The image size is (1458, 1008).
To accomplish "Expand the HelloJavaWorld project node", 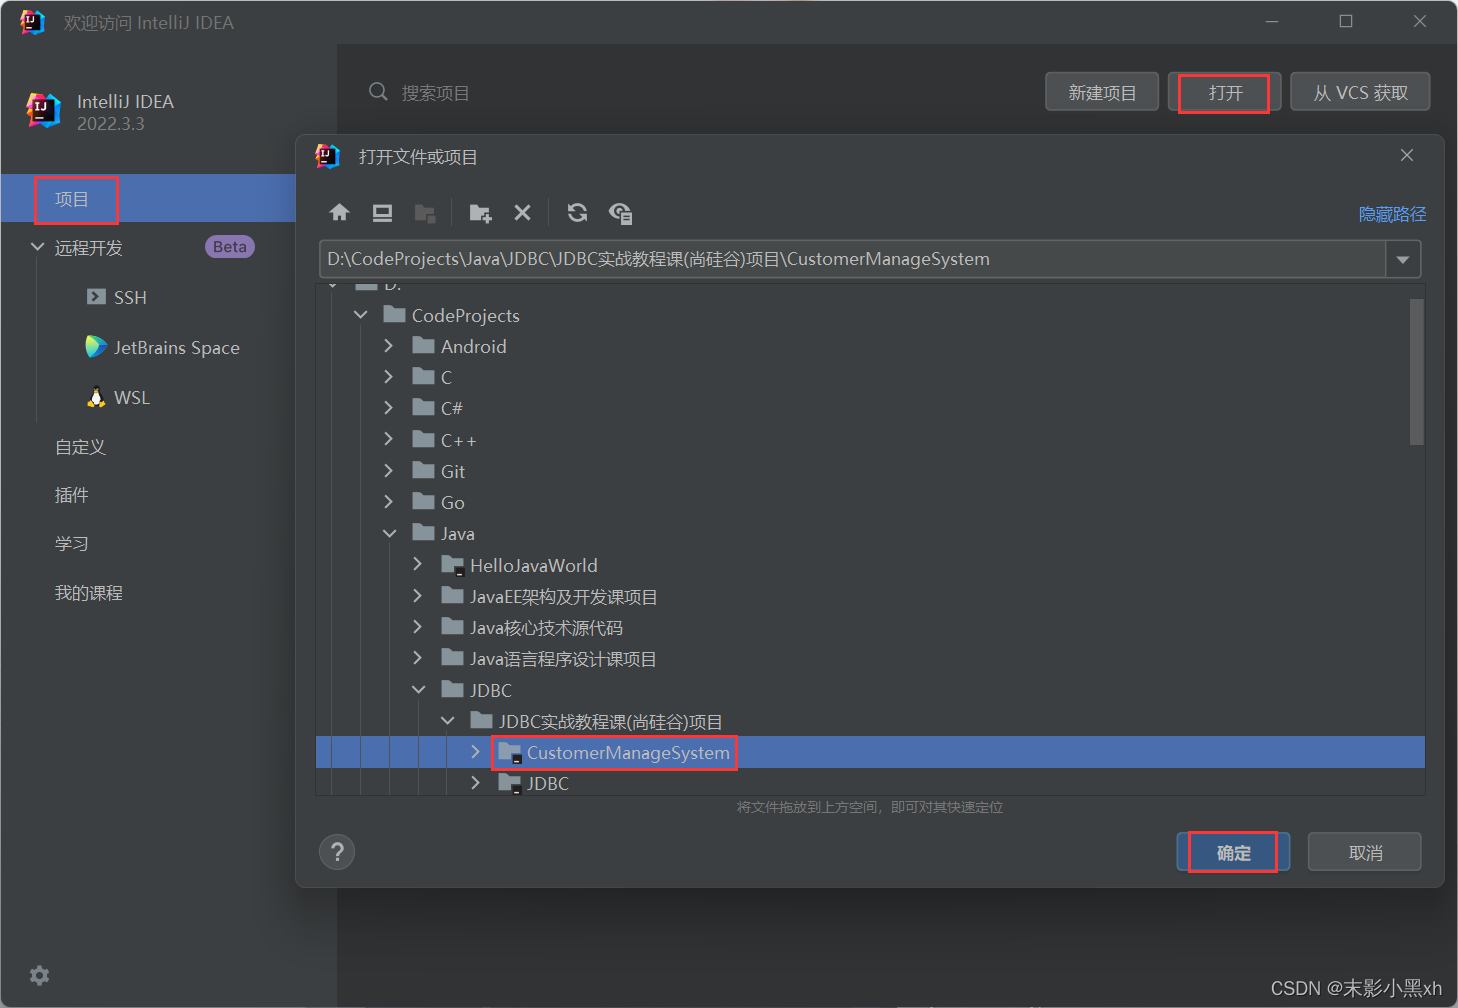I will pos(418,565).
